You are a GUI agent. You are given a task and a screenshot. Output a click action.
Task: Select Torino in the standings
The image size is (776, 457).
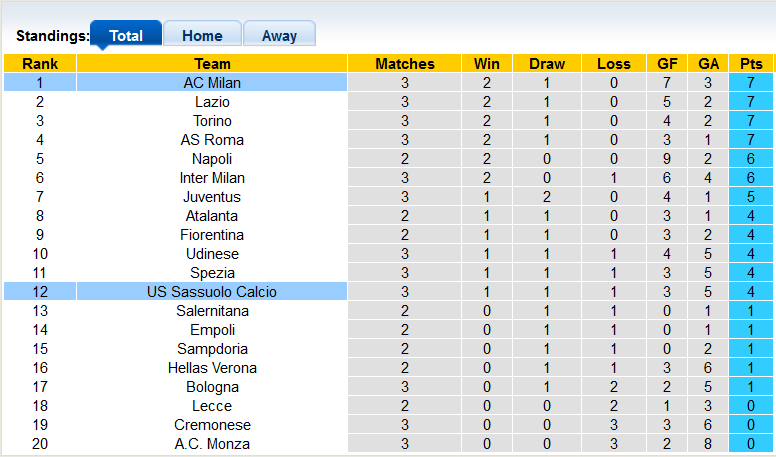pos(212,121)
